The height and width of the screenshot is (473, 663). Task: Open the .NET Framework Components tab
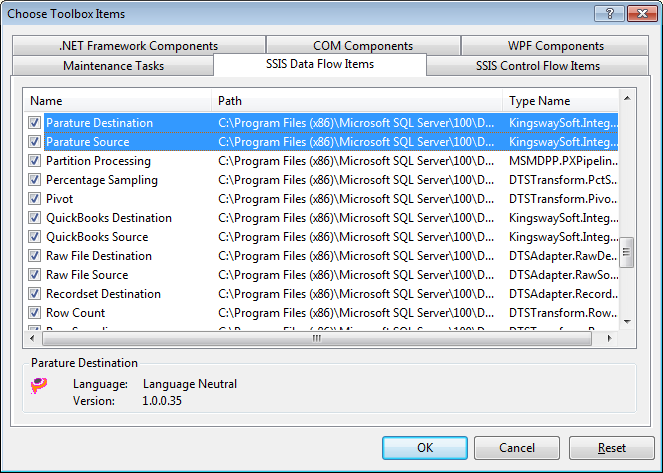(139, 46)
